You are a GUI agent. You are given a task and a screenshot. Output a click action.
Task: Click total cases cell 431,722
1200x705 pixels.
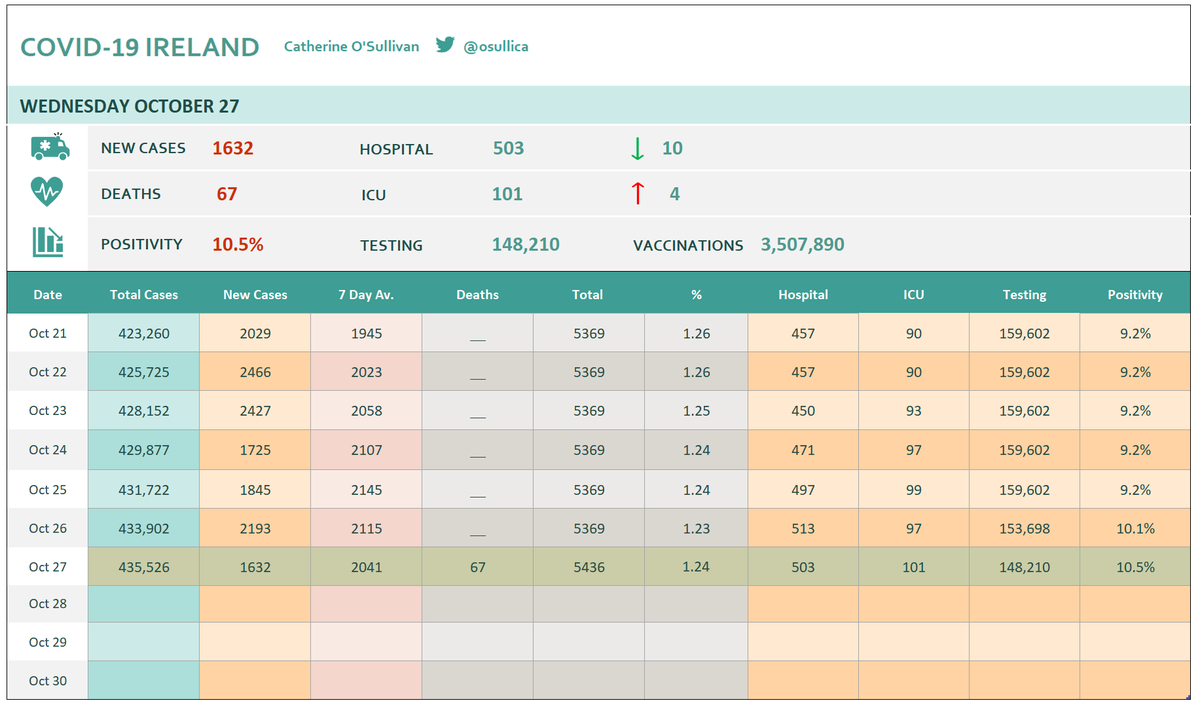click(144, 490)
